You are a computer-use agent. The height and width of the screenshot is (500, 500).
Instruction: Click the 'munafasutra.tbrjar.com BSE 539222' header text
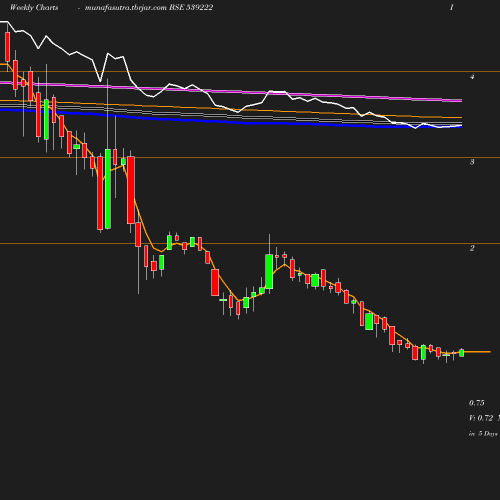point(149,8)
